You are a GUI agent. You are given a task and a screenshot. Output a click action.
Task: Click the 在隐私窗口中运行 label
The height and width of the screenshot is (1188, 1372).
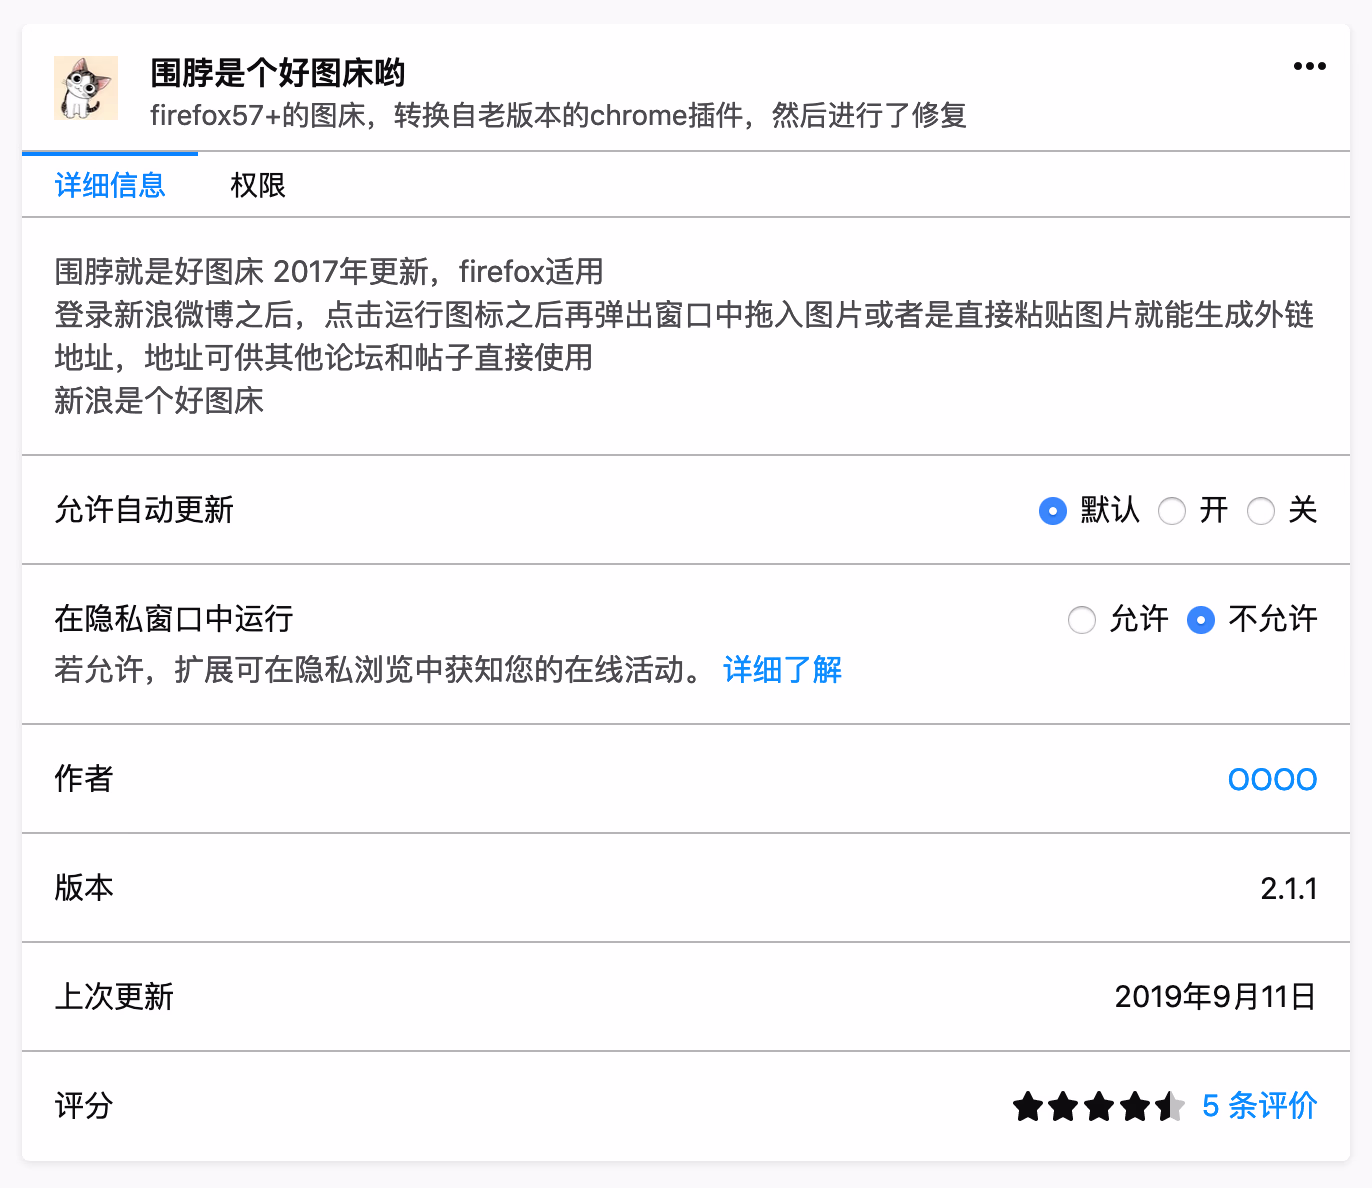tap(174, 619)
